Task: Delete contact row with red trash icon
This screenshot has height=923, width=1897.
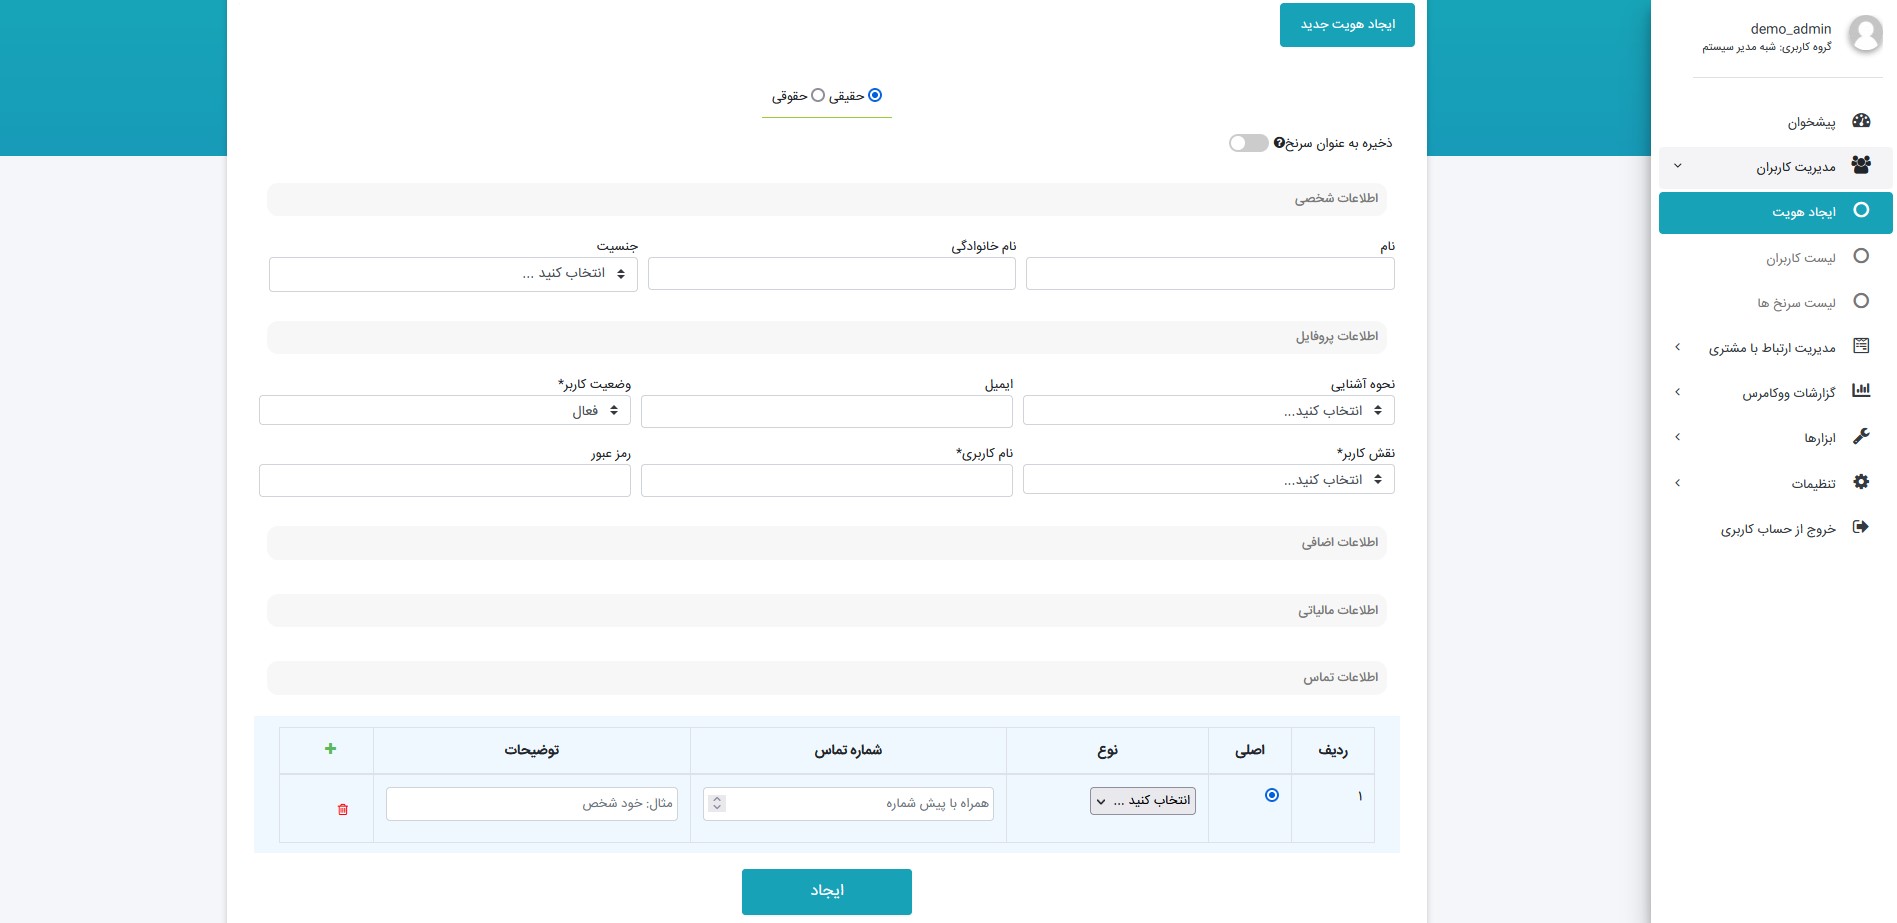Action: (343, 809)
